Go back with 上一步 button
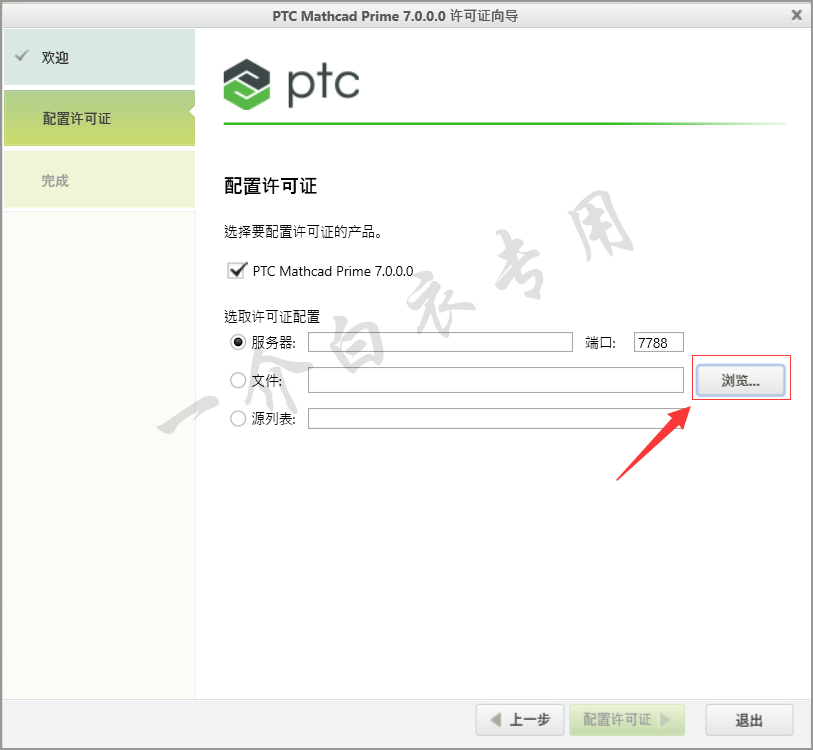 [520, 719]
